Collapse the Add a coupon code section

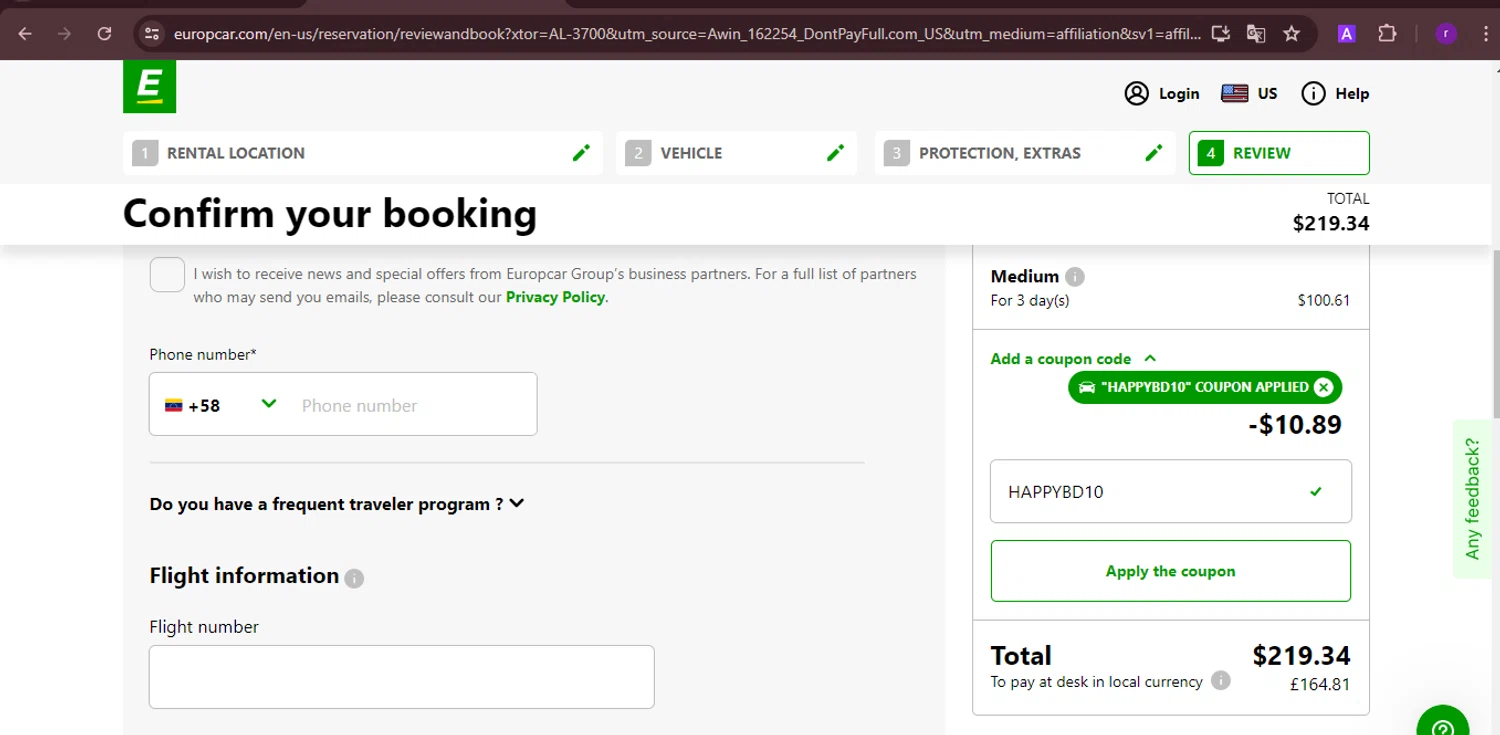1073,358
